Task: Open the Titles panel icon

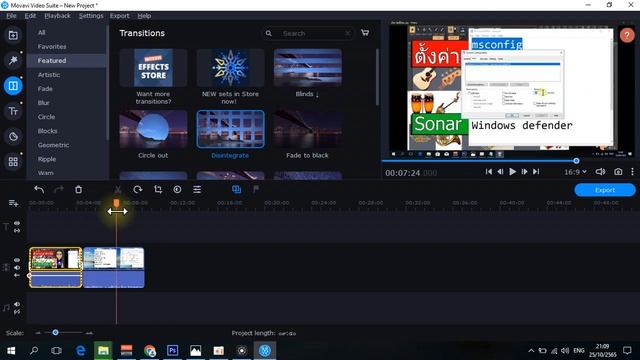Action: 13,111
